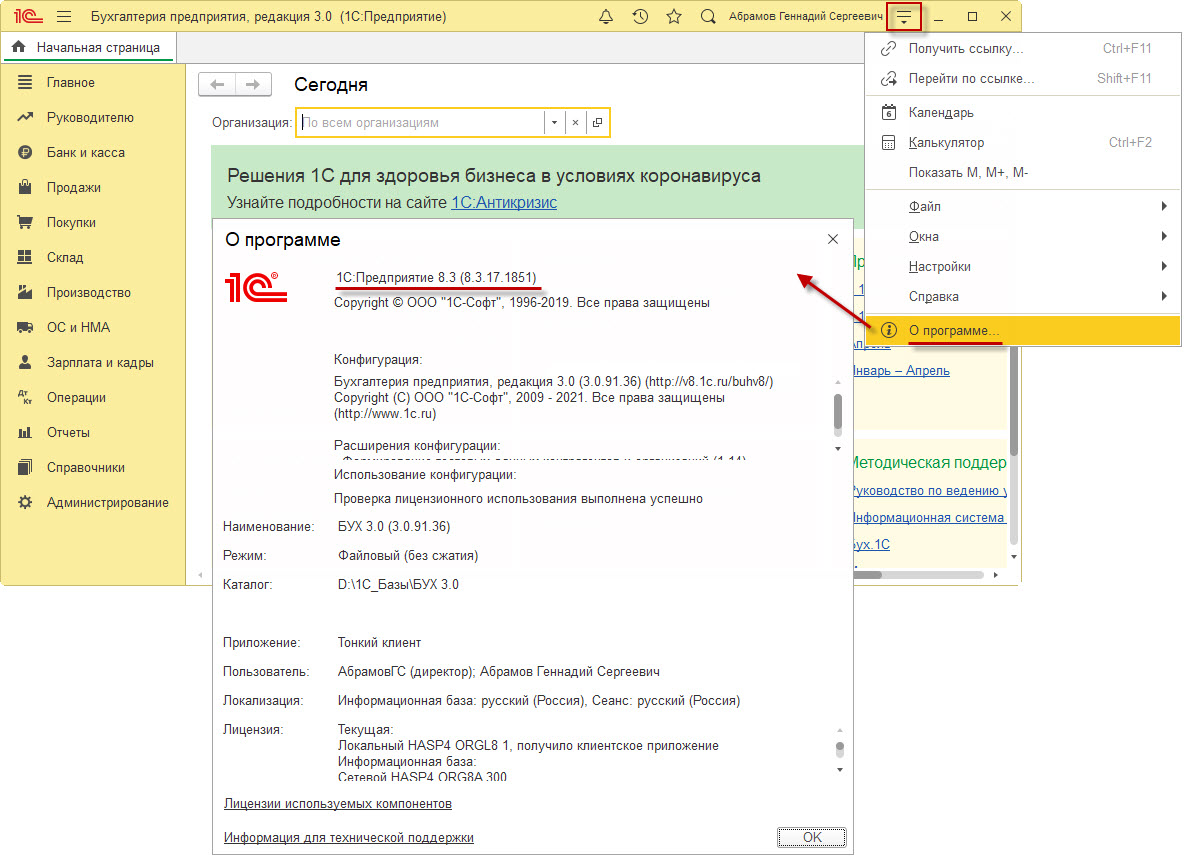Open Справочники section in sidebar
The image size is (1185, 858).
tap(92, 467)
